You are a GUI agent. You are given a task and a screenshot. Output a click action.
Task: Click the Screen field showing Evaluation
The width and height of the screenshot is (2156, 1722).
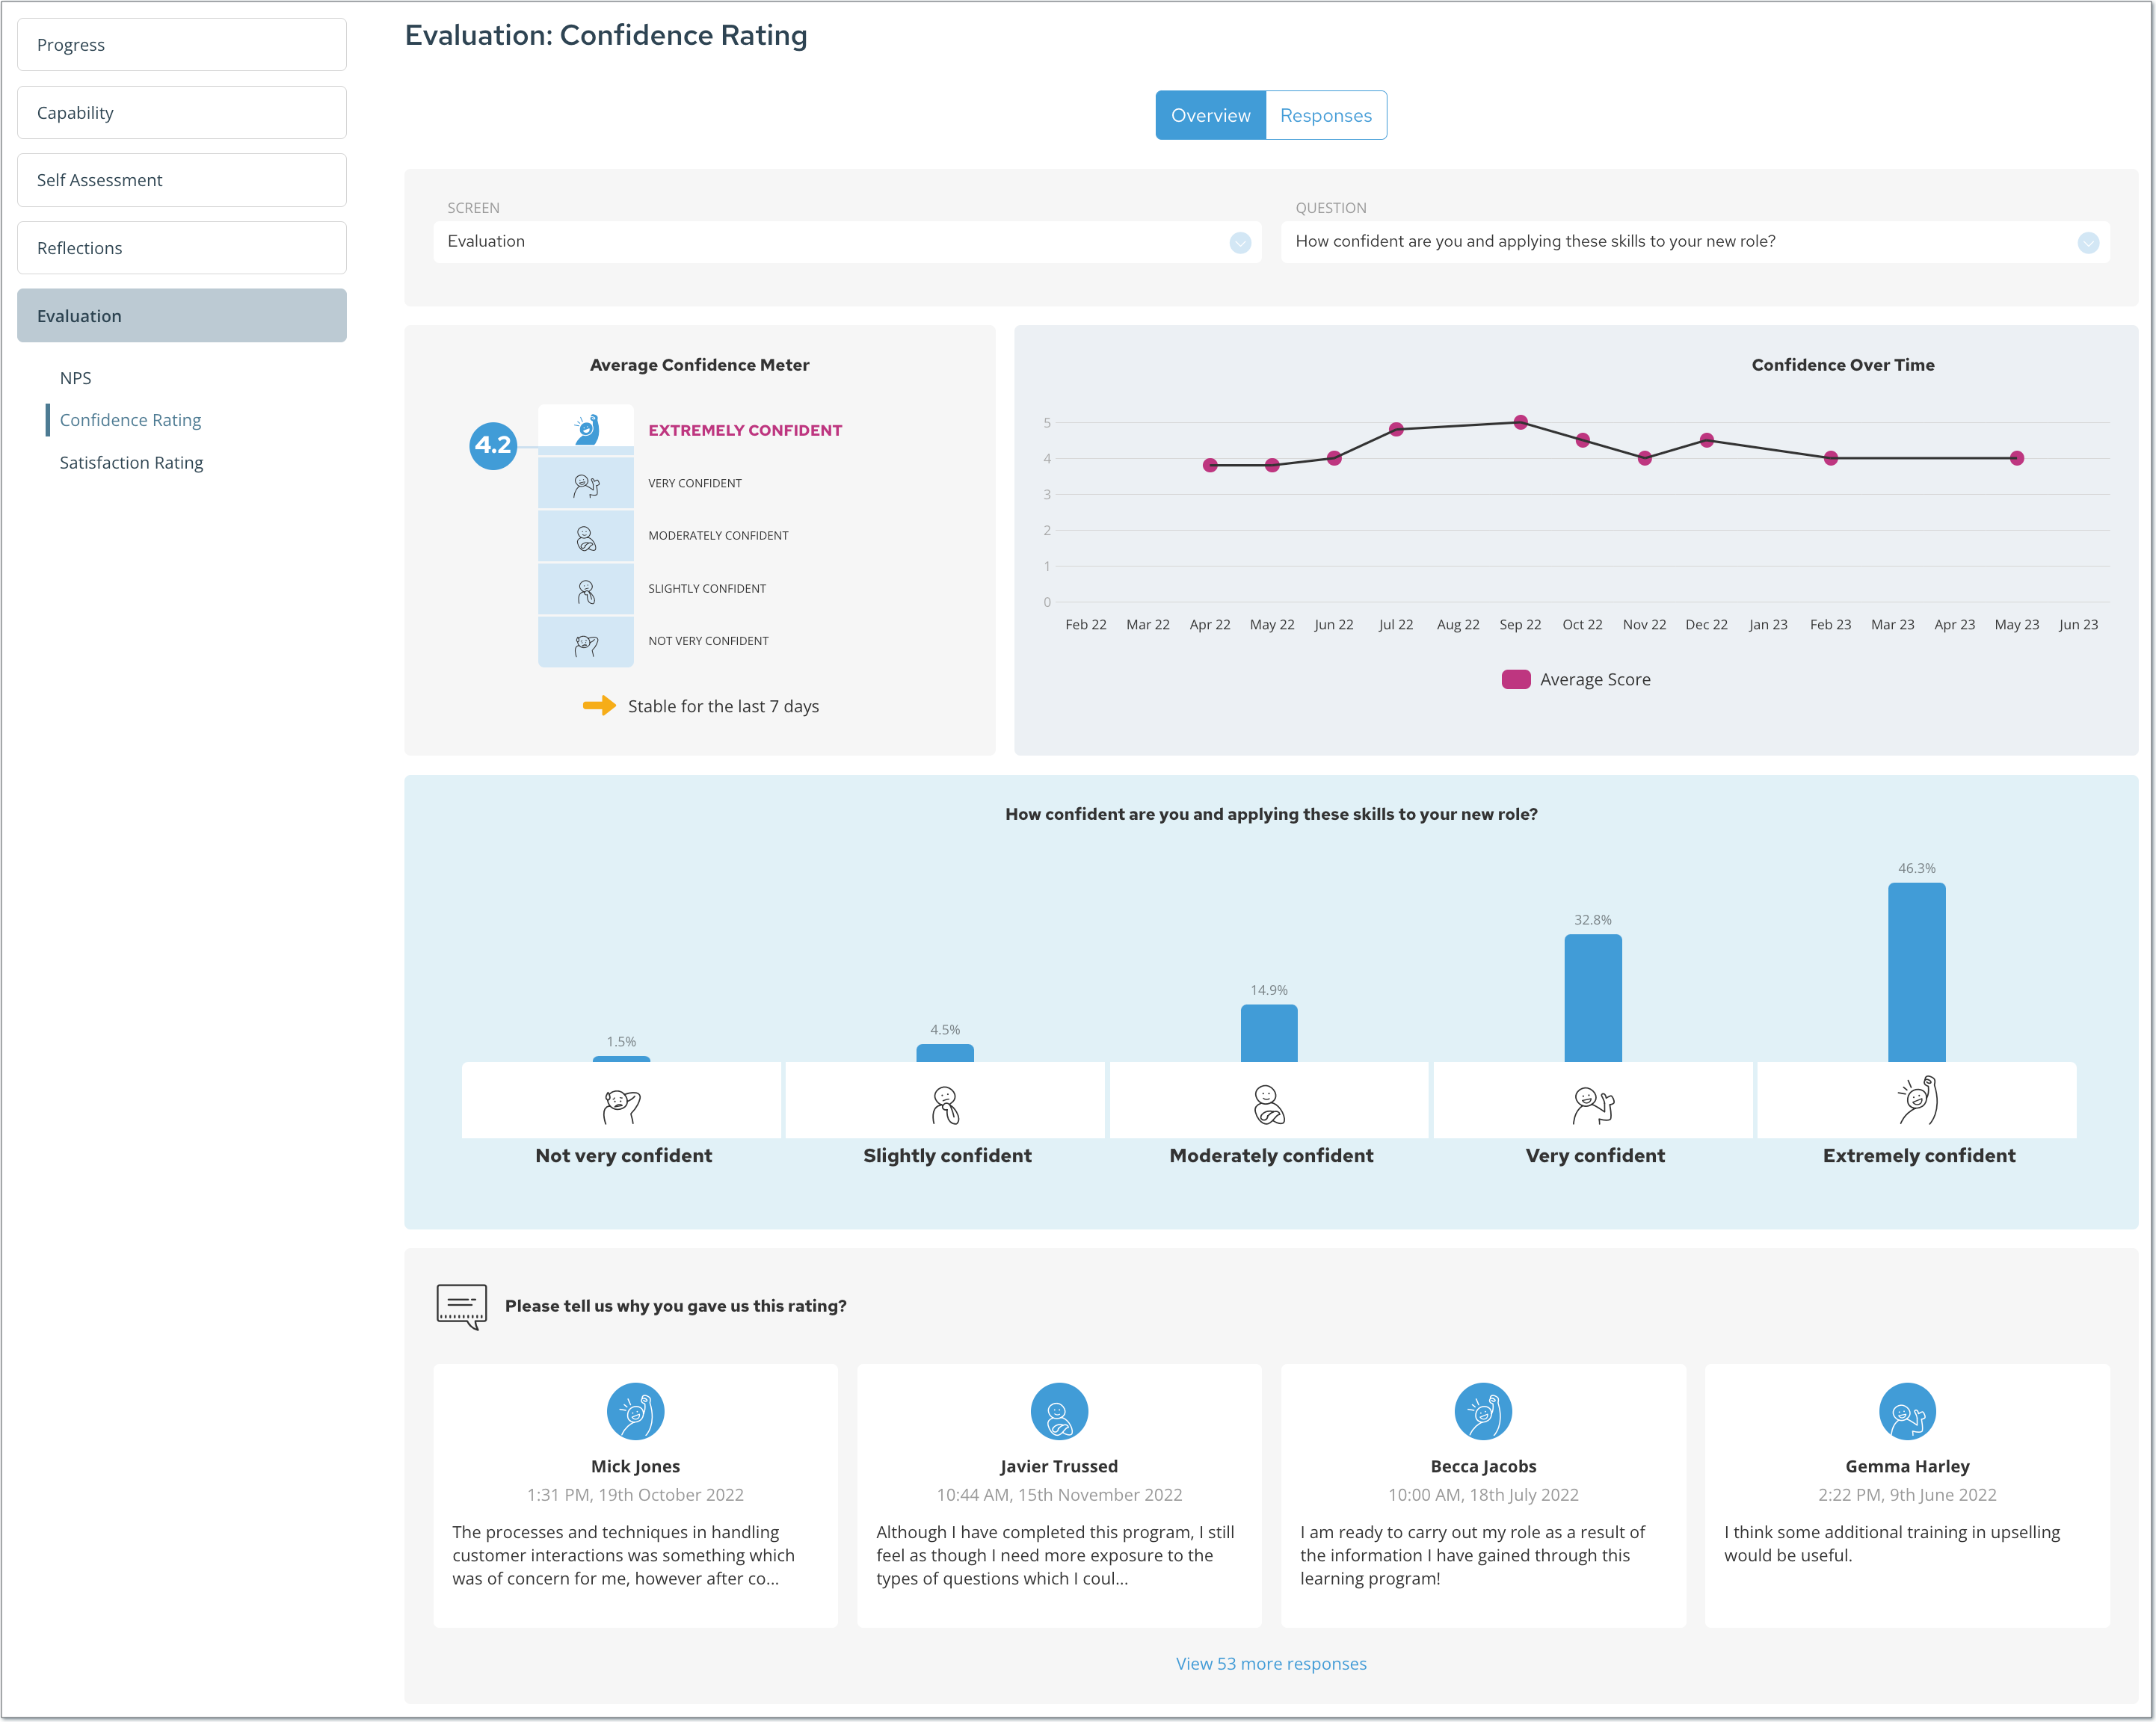click(x=847, y=242)
